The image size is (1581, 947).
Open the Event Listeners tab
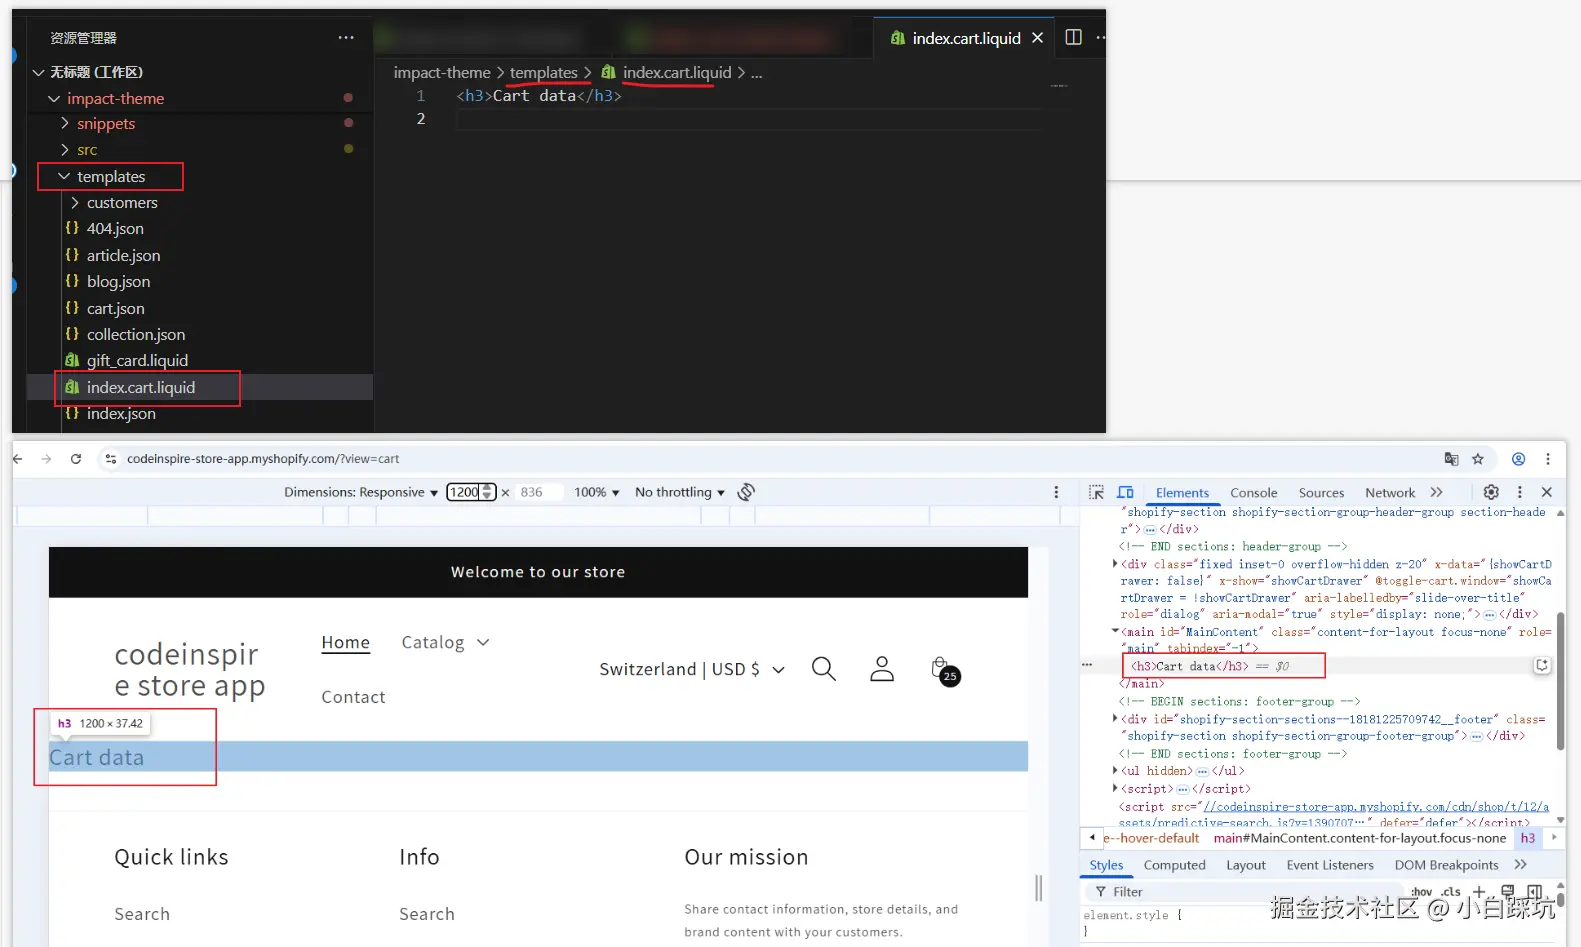1330,865
